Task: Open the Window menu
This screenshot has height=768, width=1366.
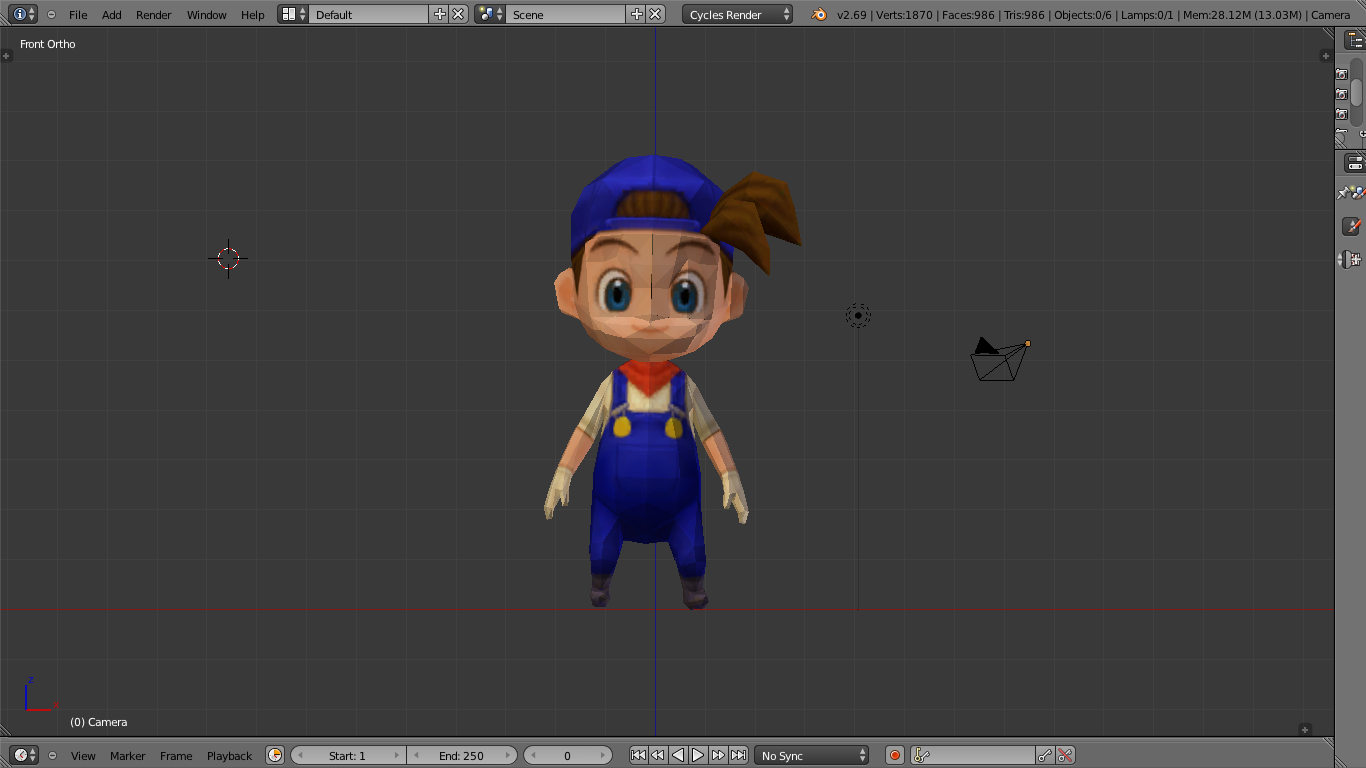Action: click(x=206, y=15)
